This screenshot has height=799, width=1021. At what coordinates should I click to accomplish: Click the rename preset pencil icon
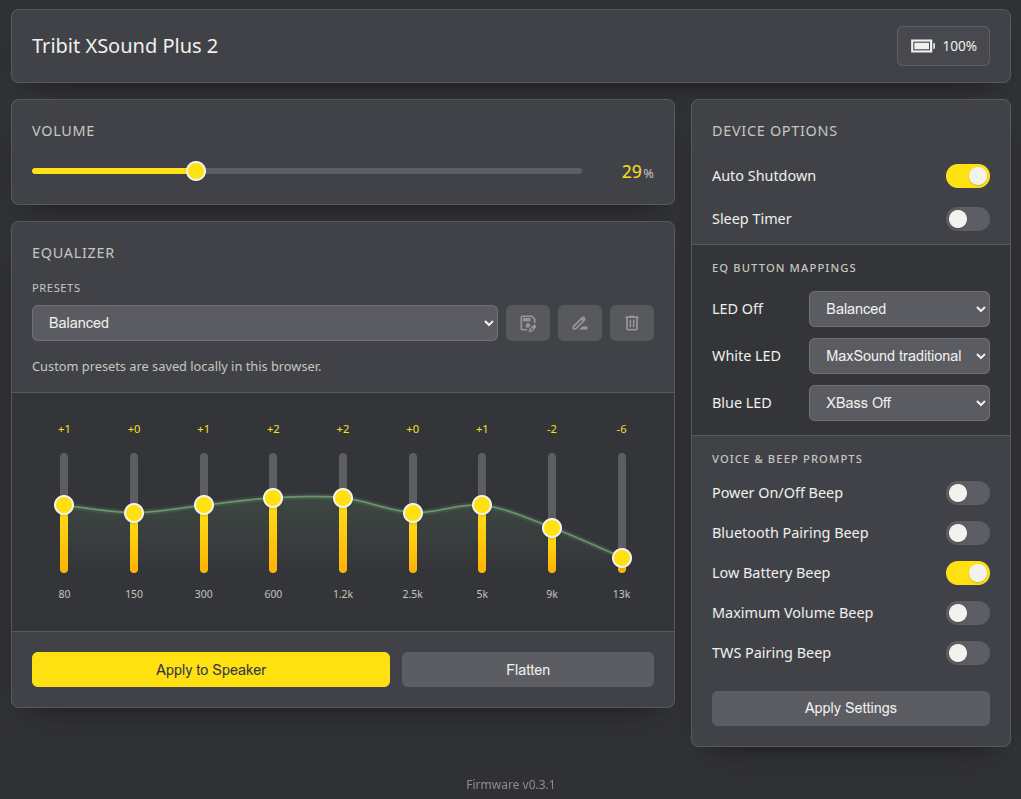[580, 323]
